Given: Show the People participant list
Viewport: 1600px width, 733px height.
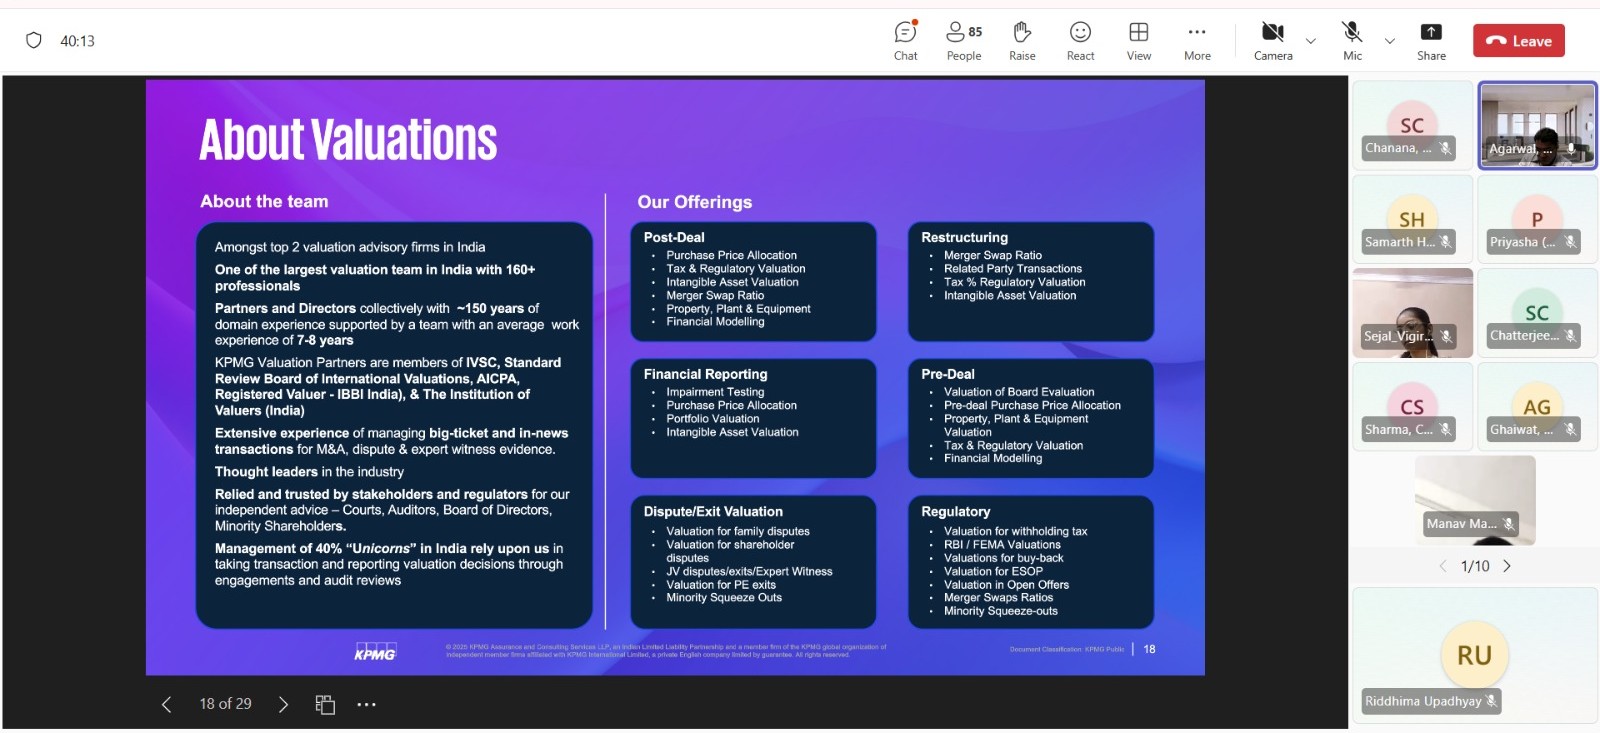Looking at the screenshot, I should click(x=964, y=41).
